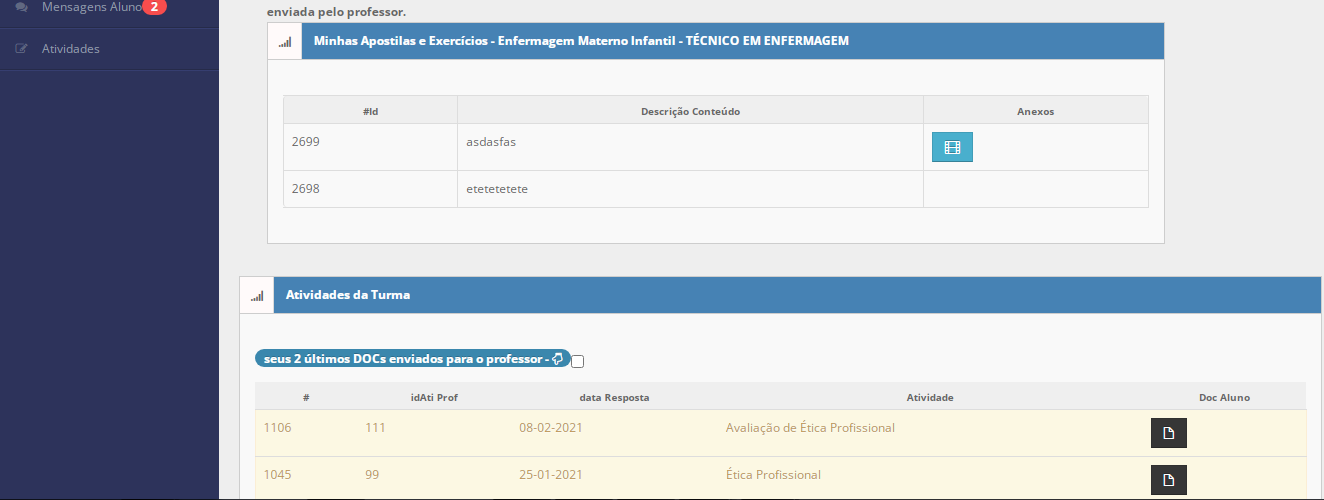
Task: Click the 'idAti Prof' column header
Action: 434,397
